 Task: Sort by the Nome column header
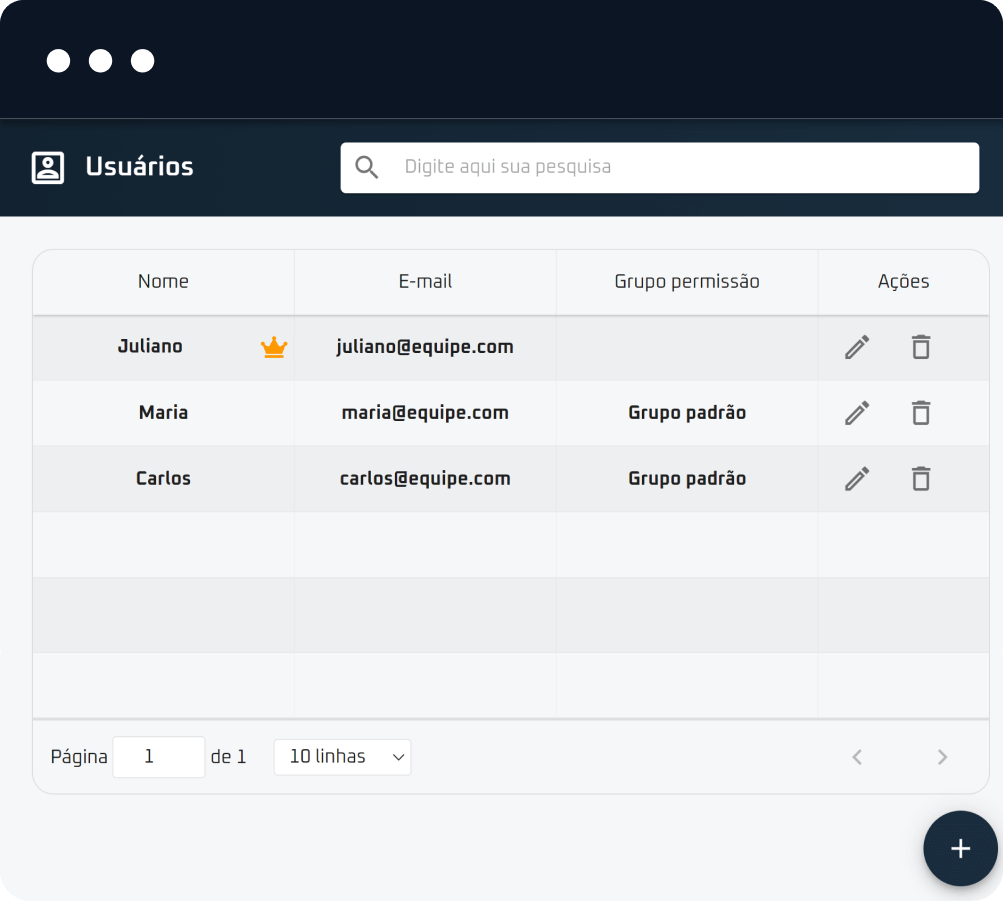point(163,282)
